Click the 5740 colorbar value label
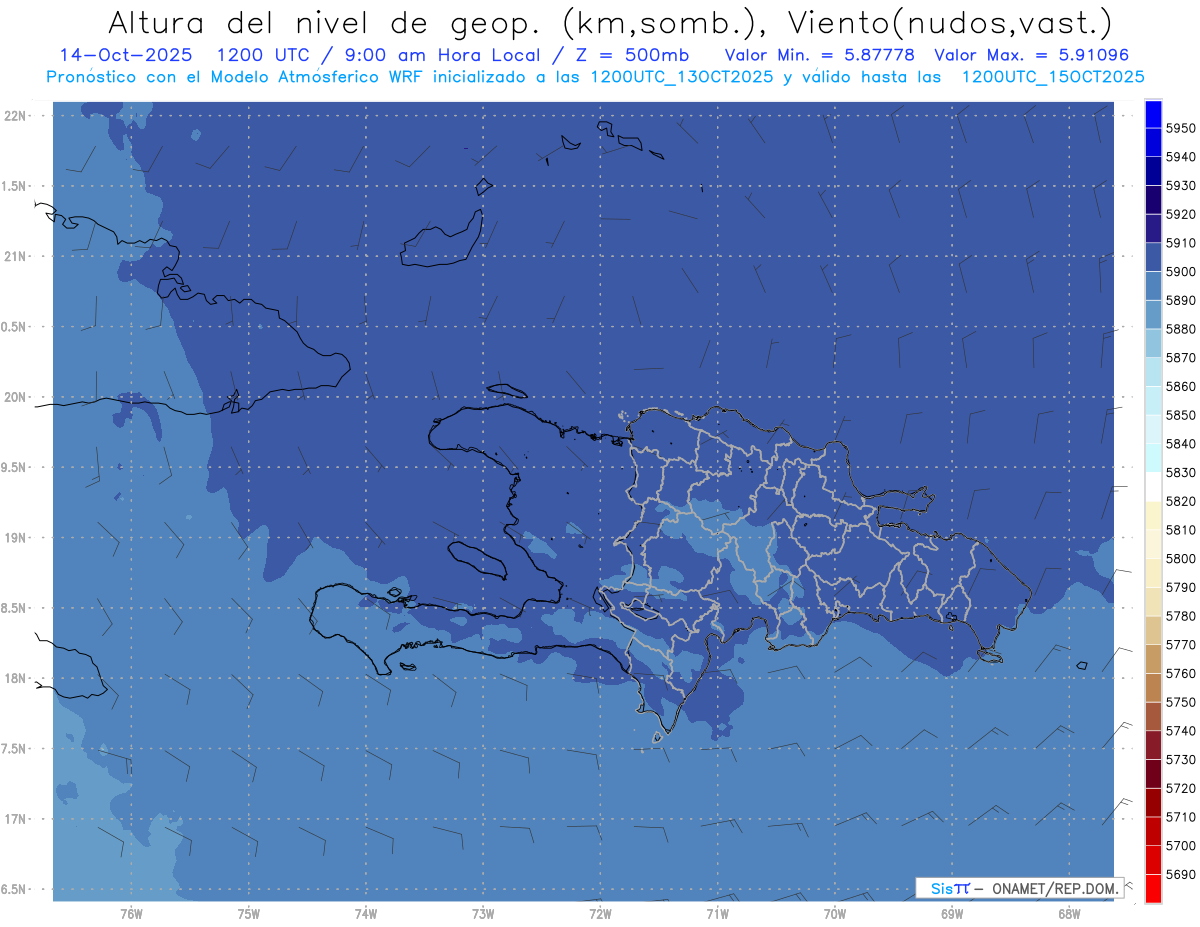The width and height of the screenshot is (1200, 927). pos(1181,731)
